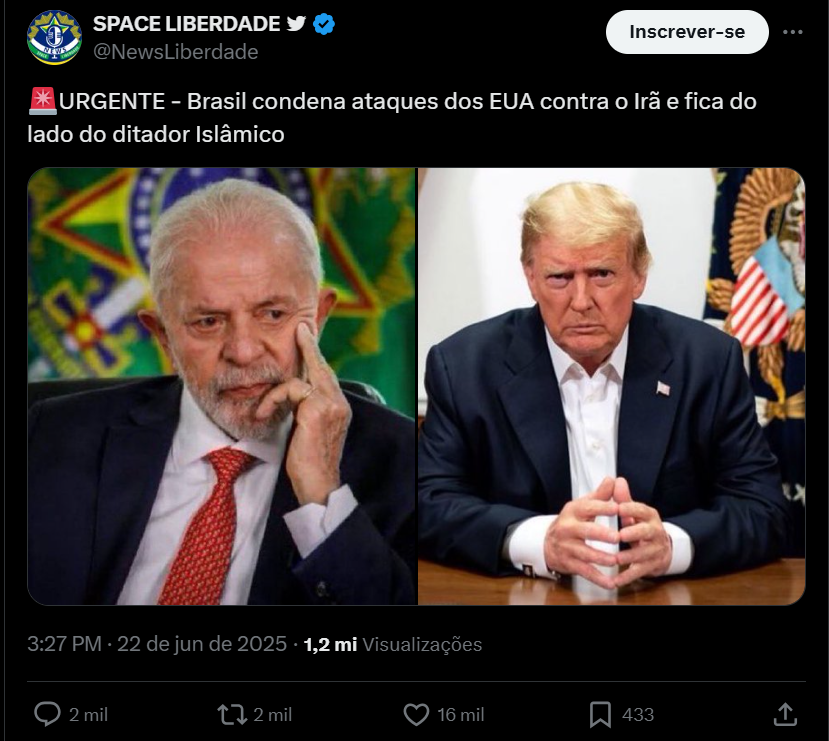The image size is (829, 741).
Task: Like the post with heart icon
Action: pos(417,715)
